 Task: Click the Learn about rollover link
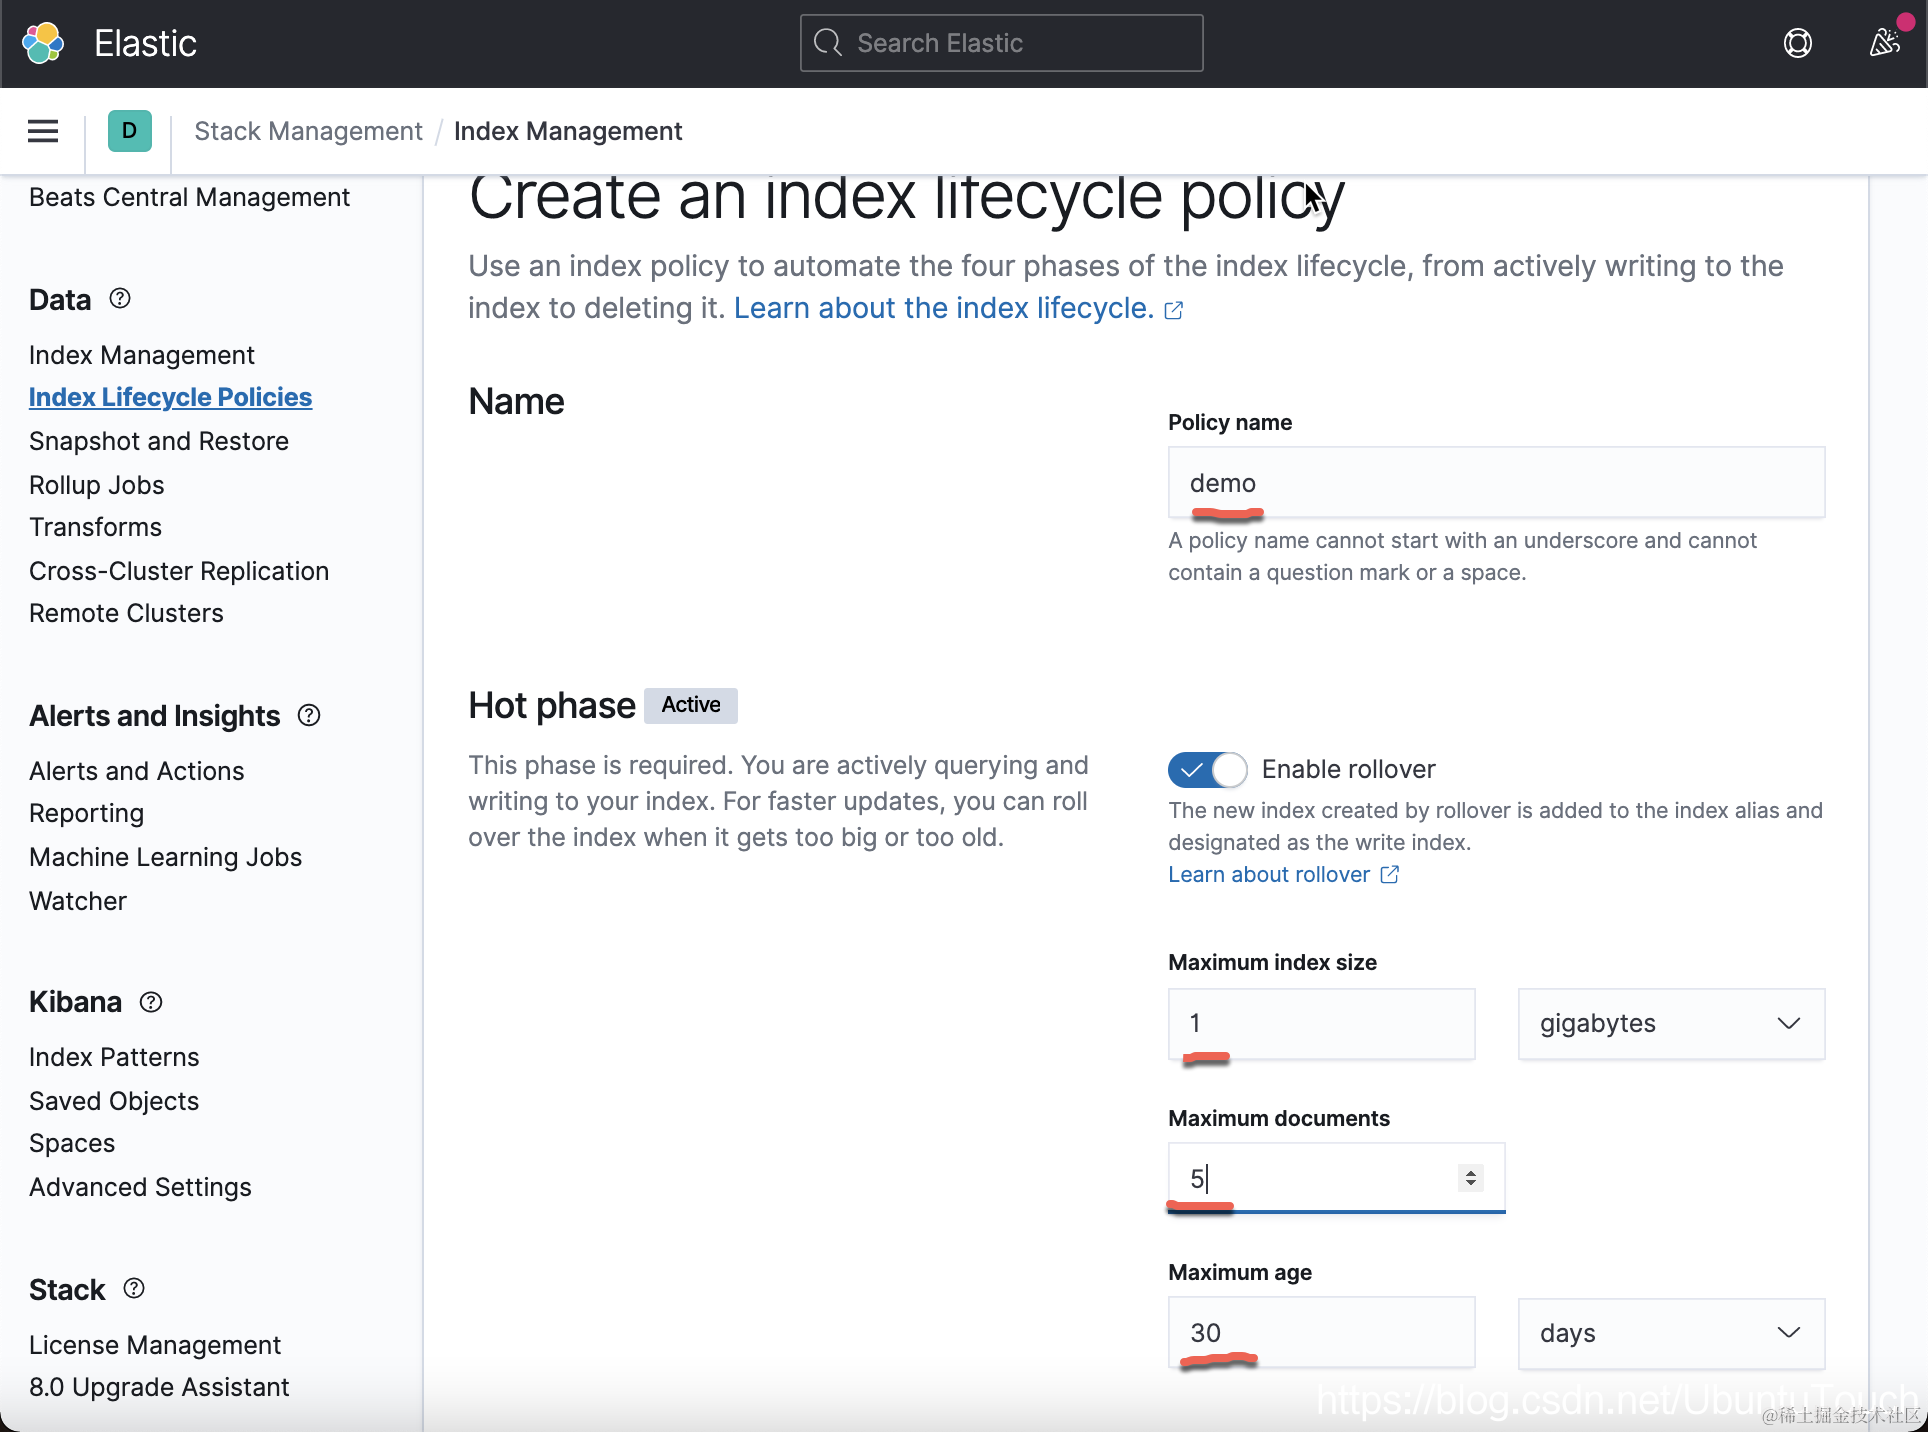[1269, 875]
